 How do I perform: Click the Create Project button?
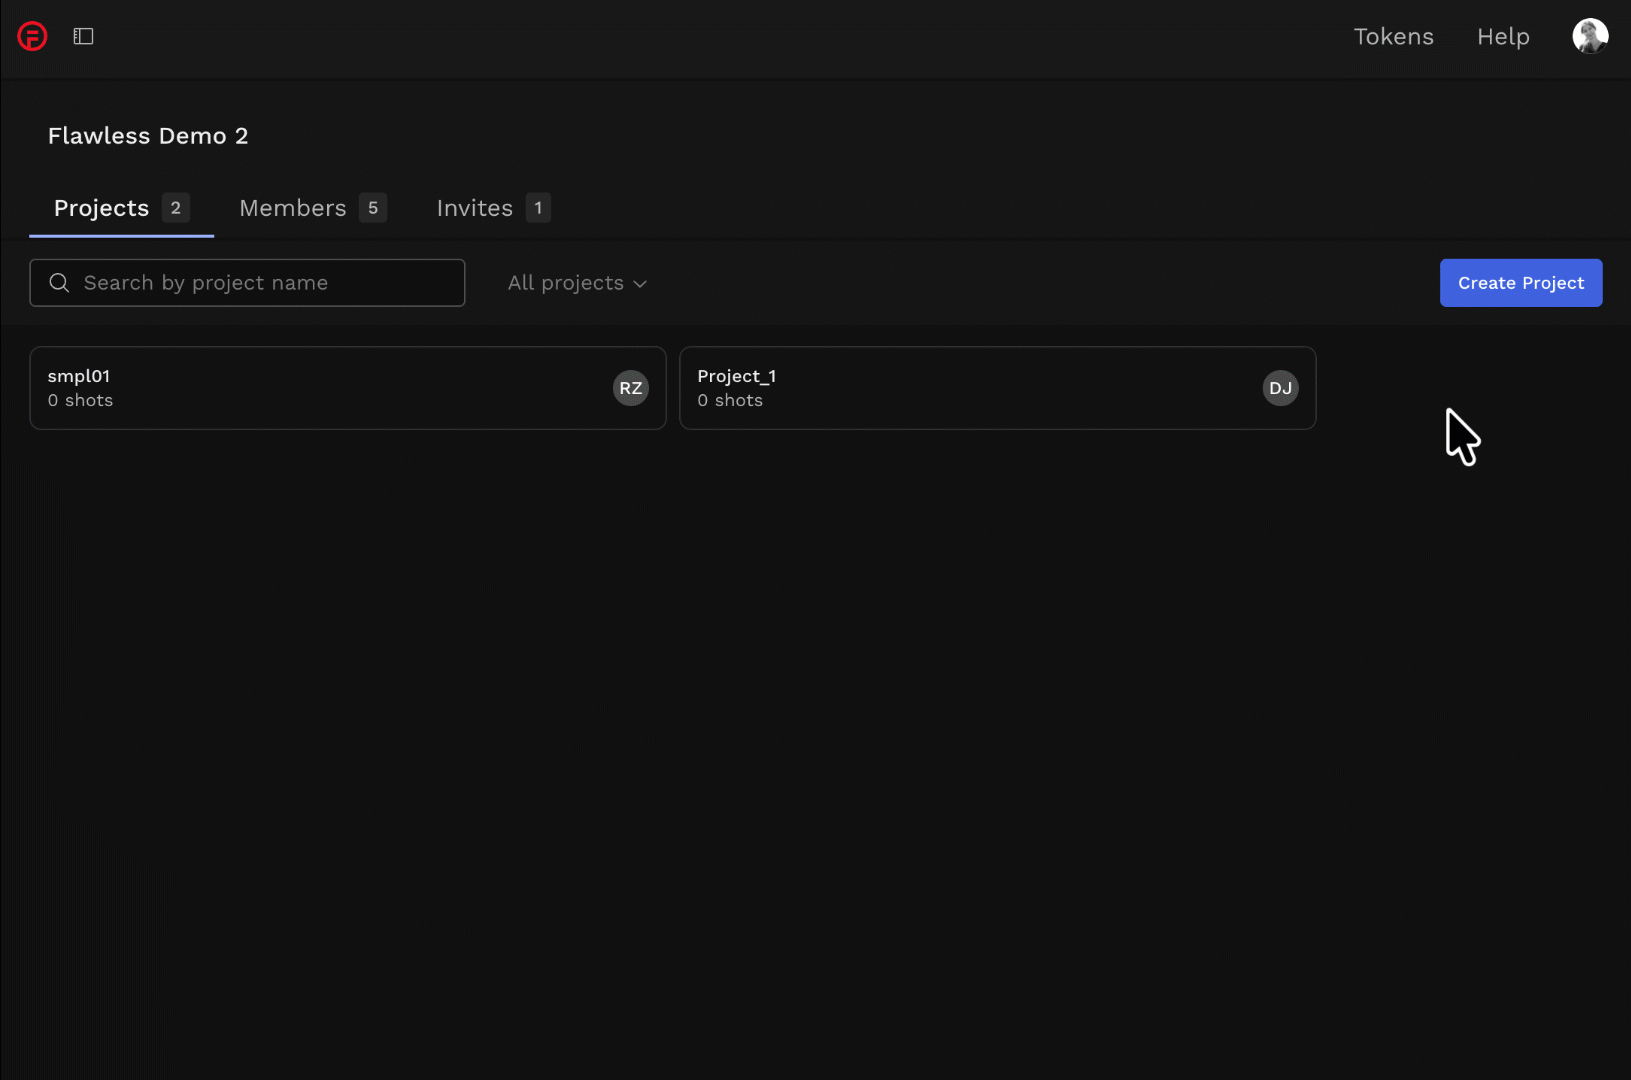[1521, 283]
